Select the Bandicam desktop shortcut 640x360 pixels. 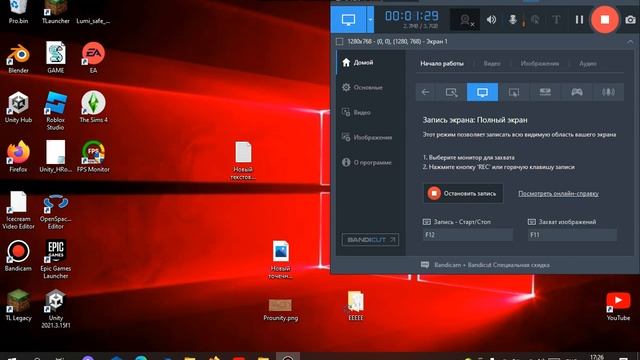(x=18, y=256)
